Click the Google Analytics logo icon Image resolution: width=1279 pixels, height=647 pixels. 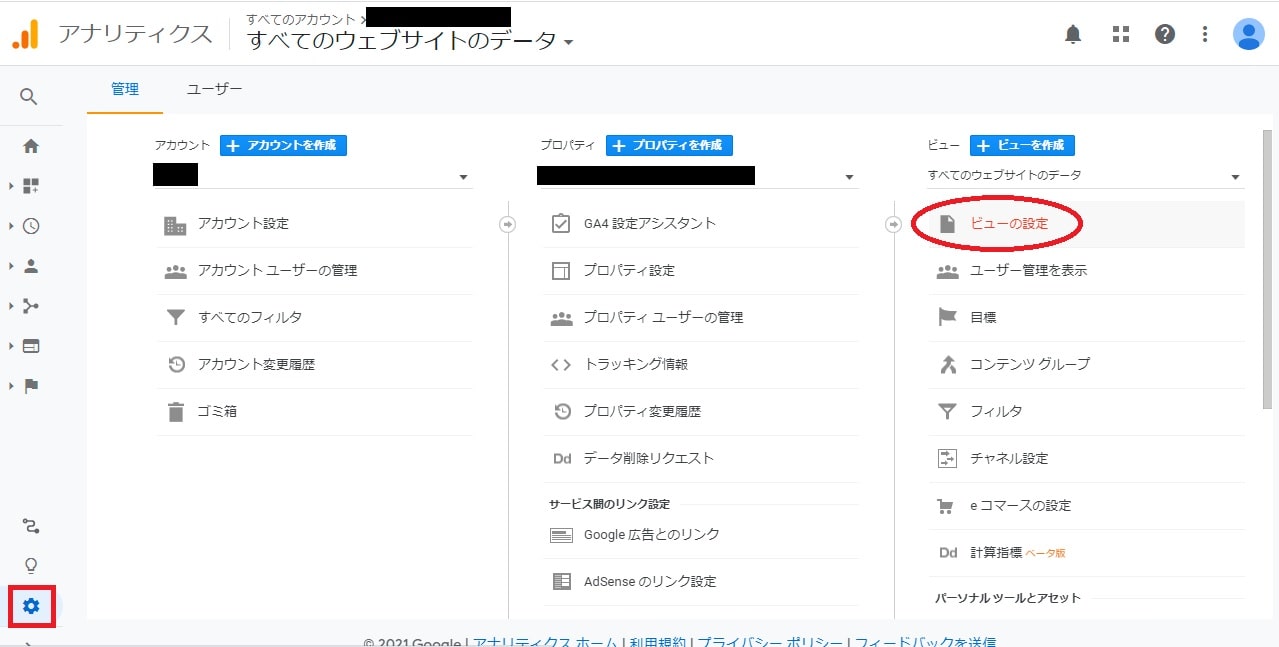tap(25, 34)
